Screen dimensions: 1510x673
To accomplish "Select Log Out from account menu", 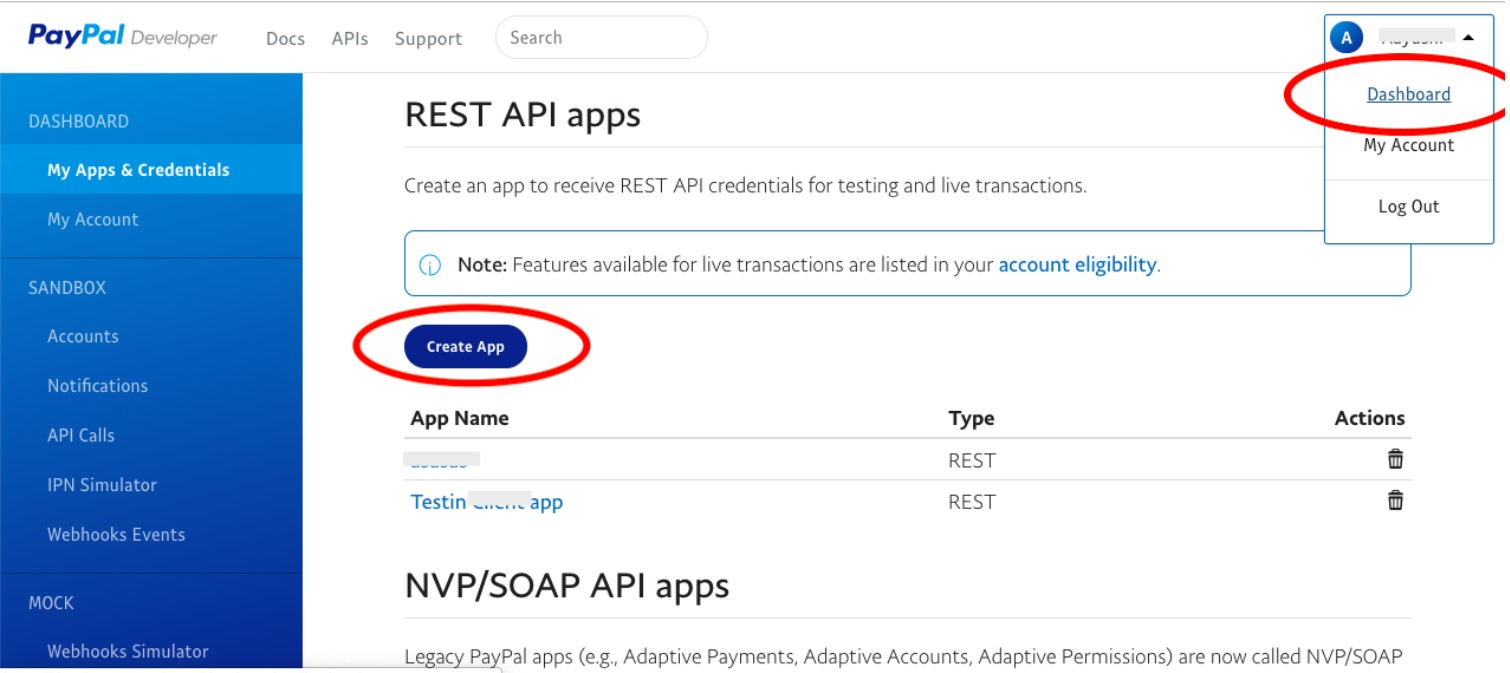I will (1408, 206).
